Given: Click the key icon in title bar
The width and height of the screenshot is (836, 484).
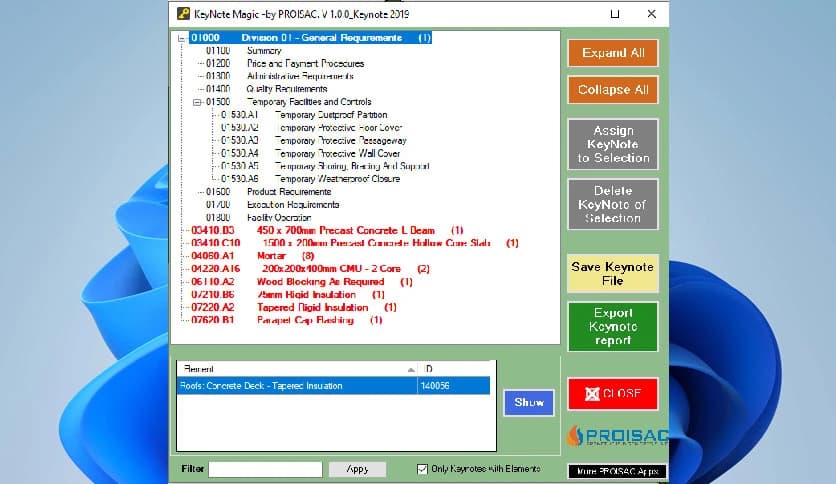Looking at the screenshot, I should (x=184, y=14).
